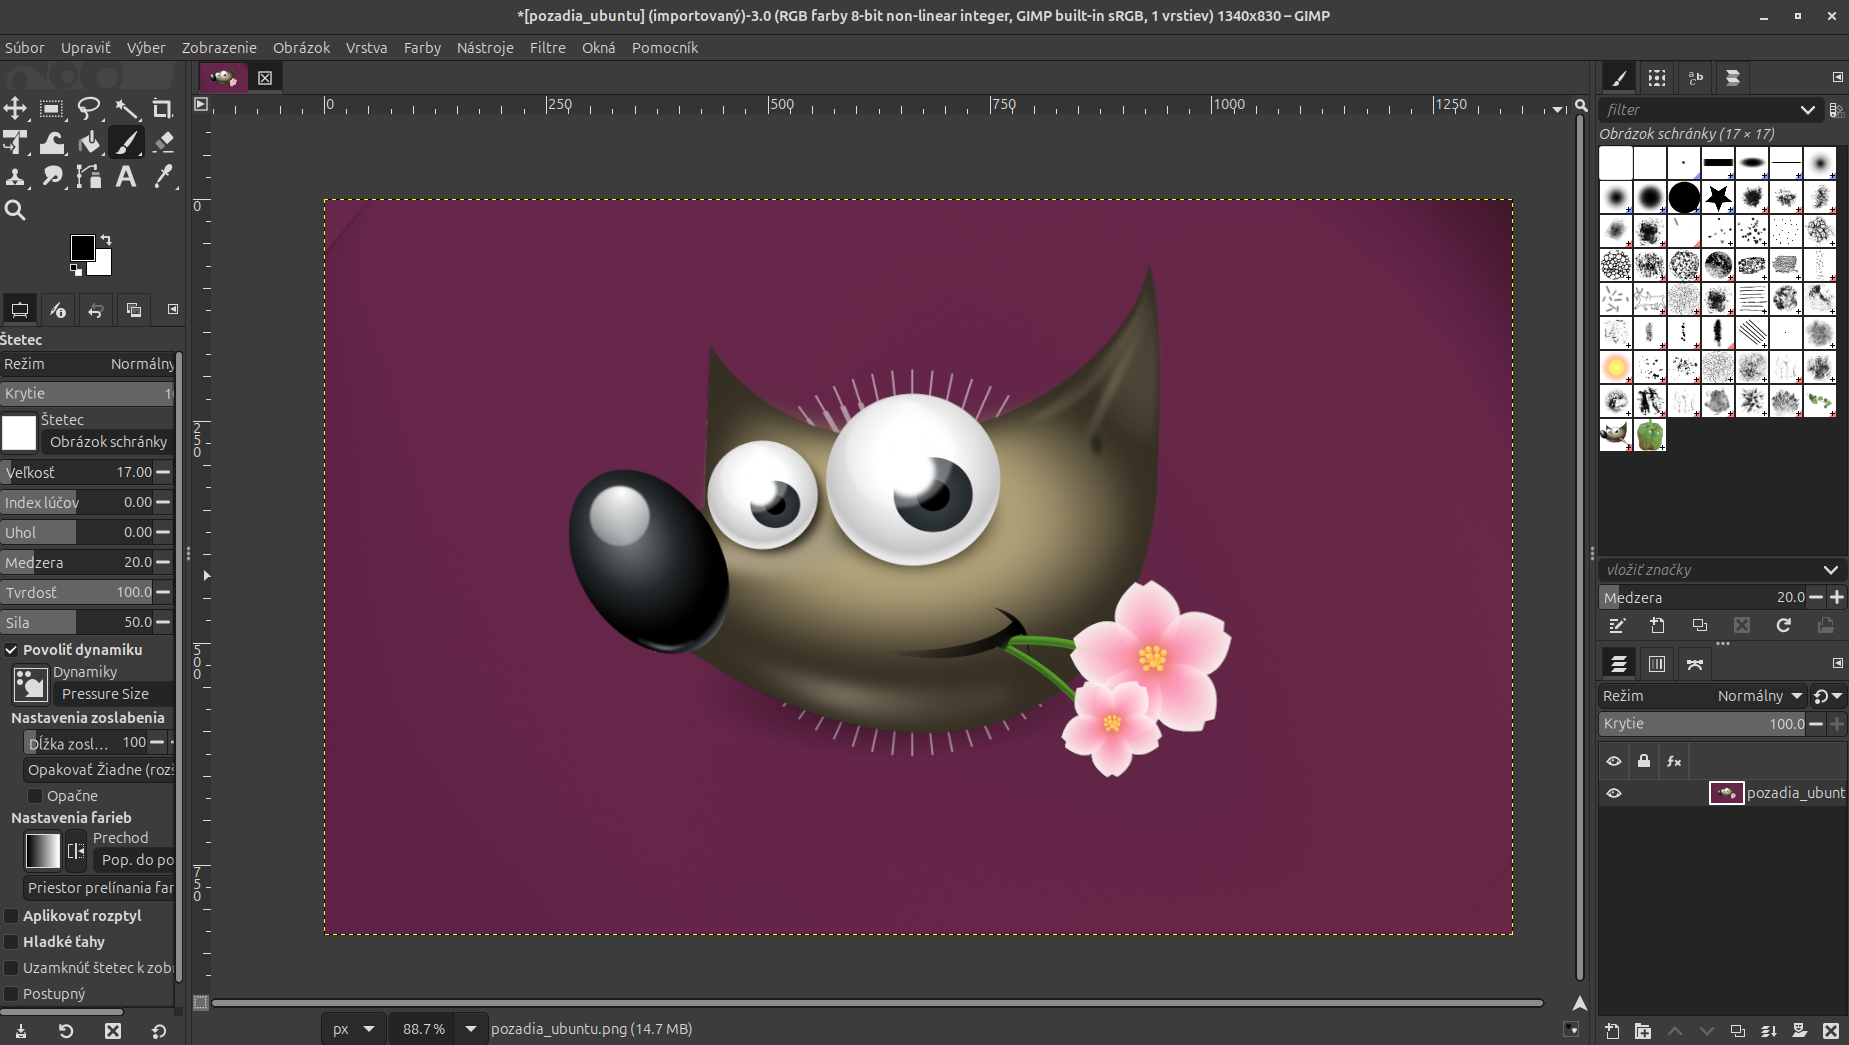Enable the Postupný checkbox
This screenshot has width=1849, height=1045.
pyautogui.click(x=11, y=994)
